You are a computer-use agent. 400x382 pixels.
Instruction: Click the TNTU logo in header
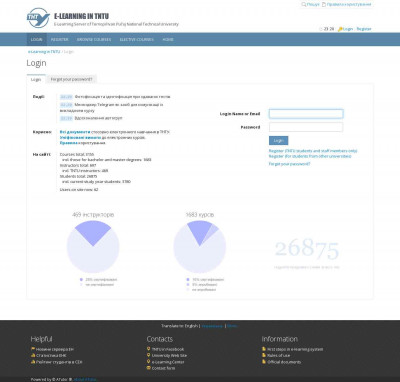coord(38,18)
